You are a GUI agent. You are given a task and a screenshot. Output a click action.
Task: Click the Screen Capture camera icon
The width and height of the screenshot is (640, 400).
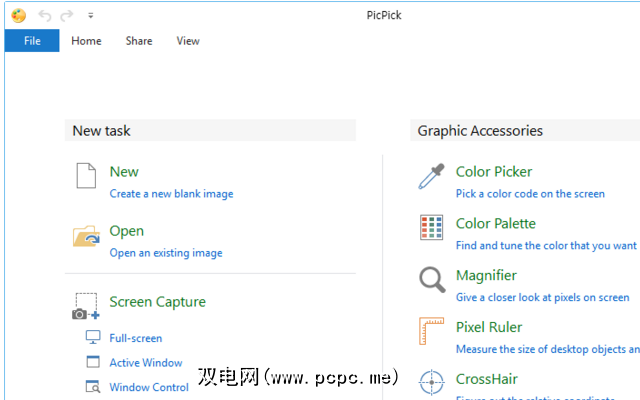(x=86, y=306)
